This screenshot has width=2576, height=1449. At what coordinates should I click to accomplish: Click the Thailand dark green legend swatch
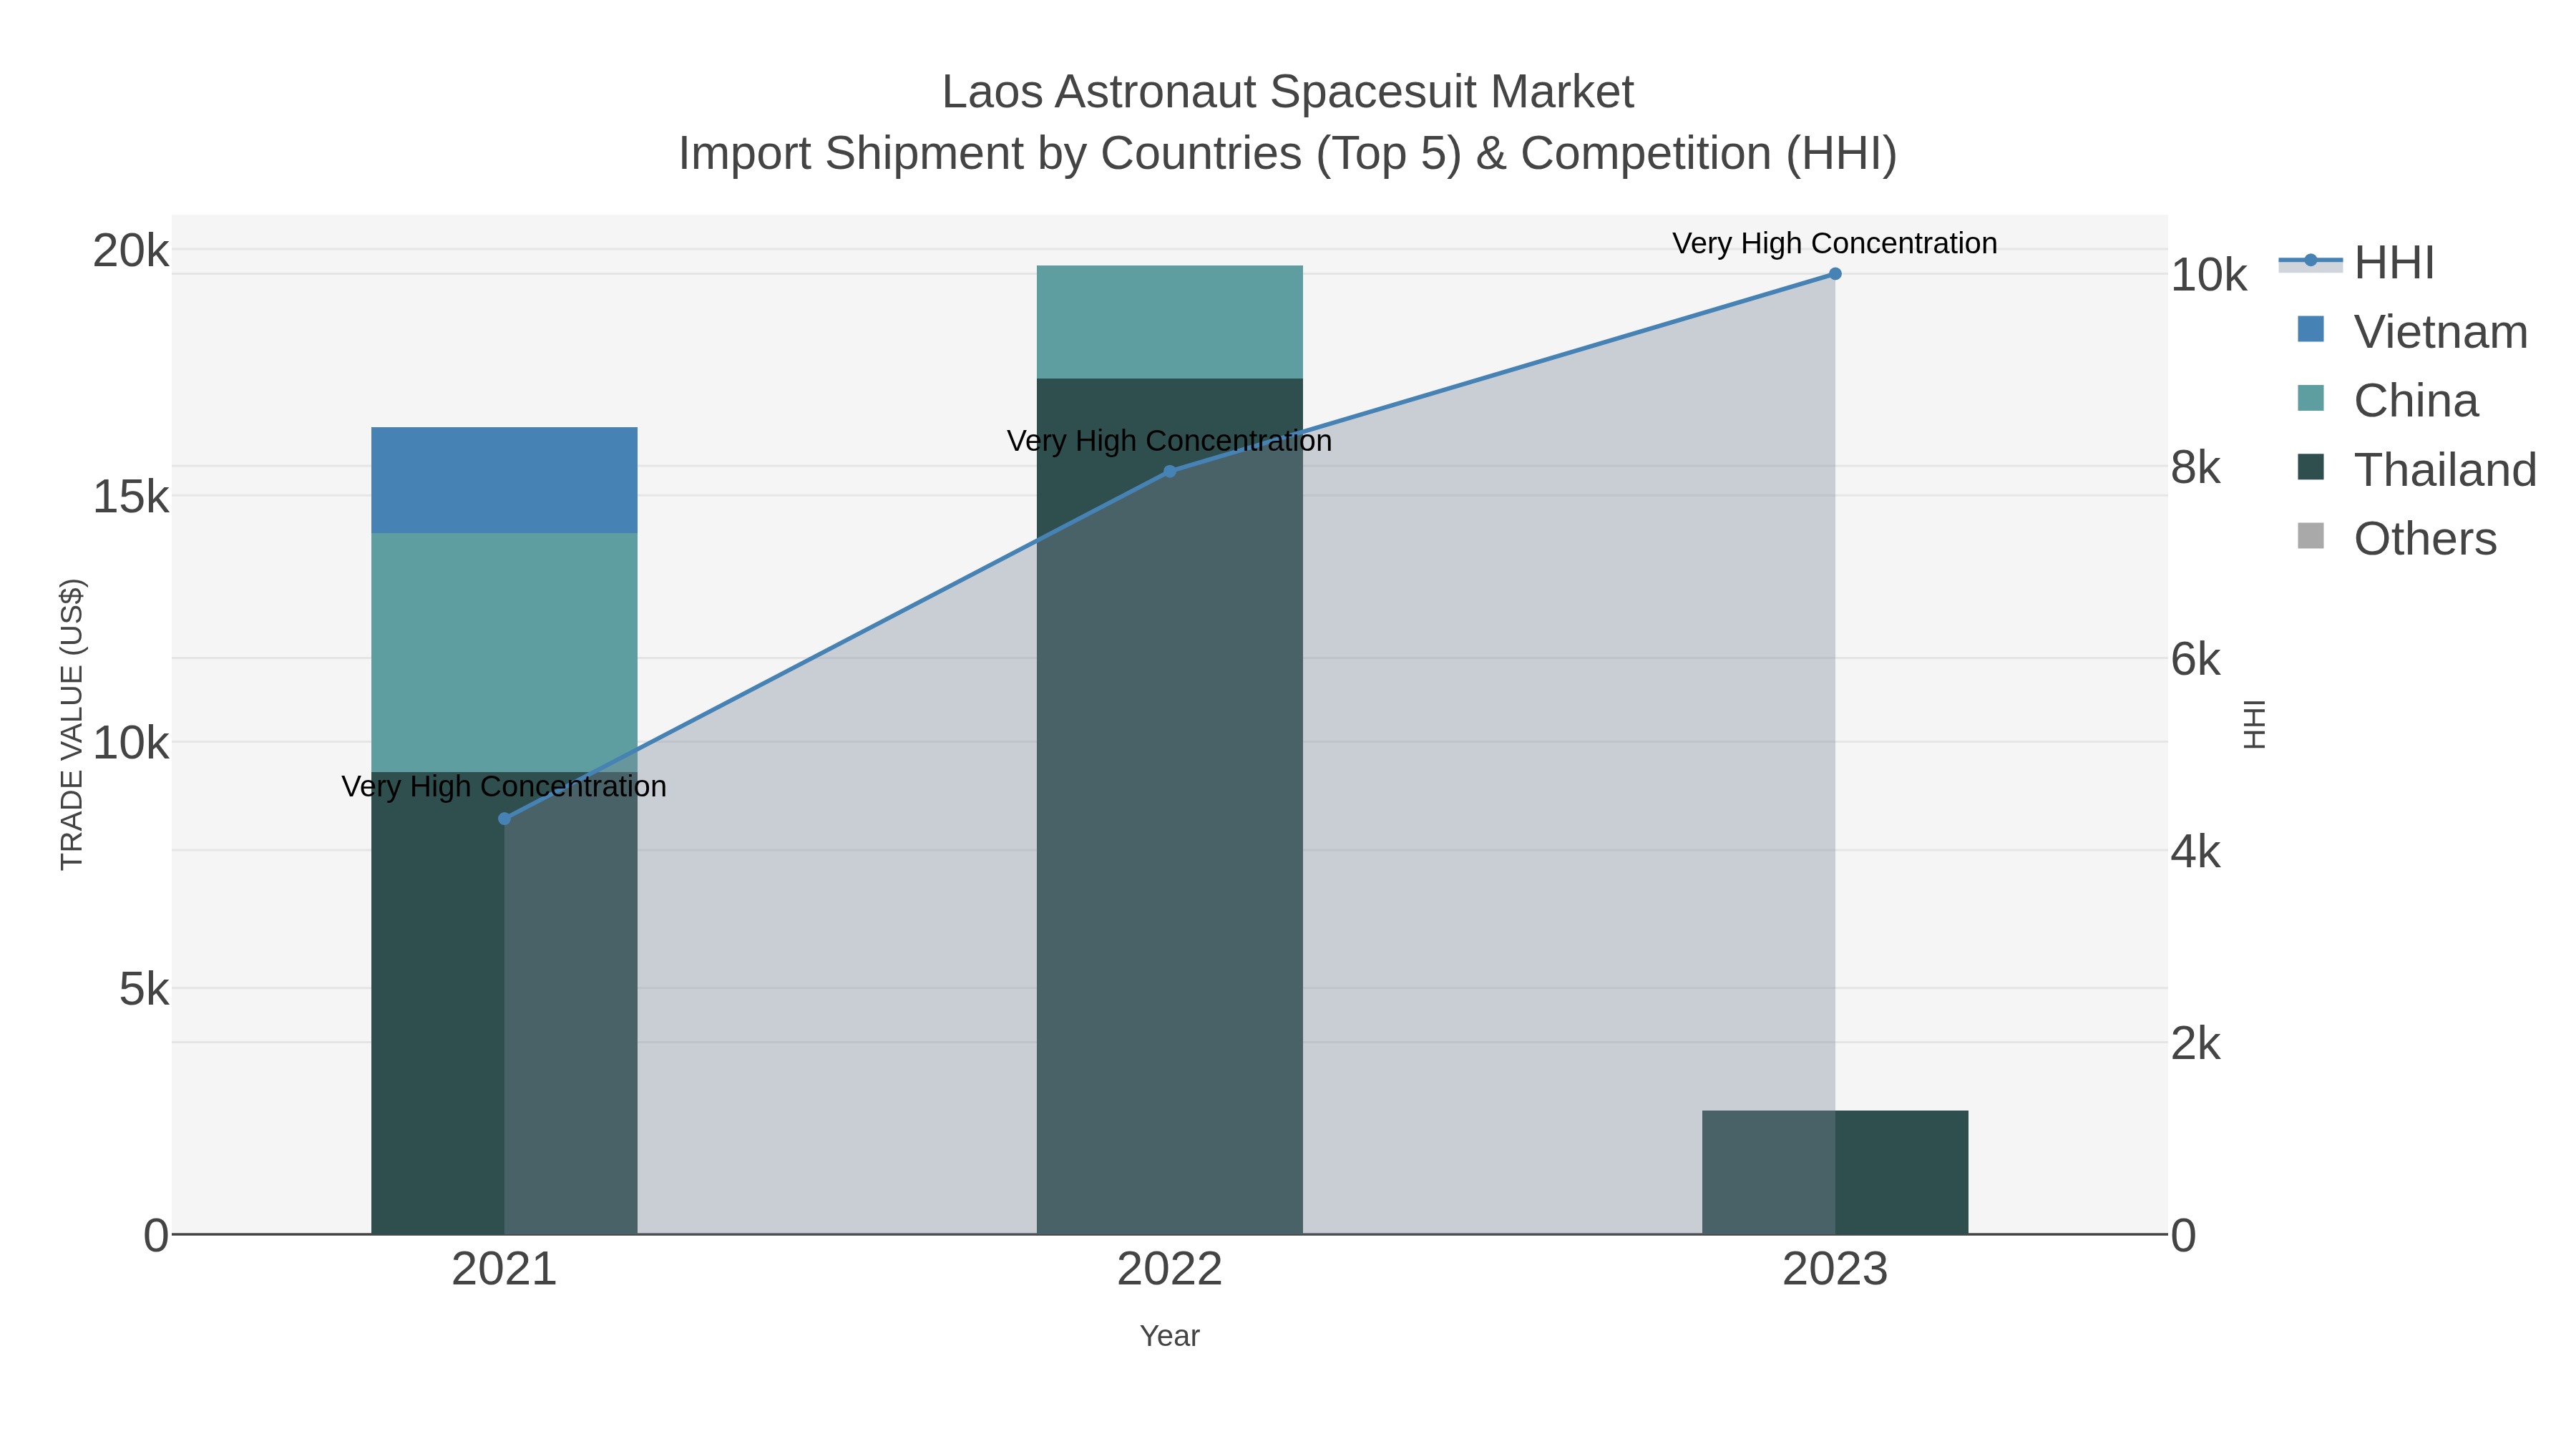(x=2311, y=467)
